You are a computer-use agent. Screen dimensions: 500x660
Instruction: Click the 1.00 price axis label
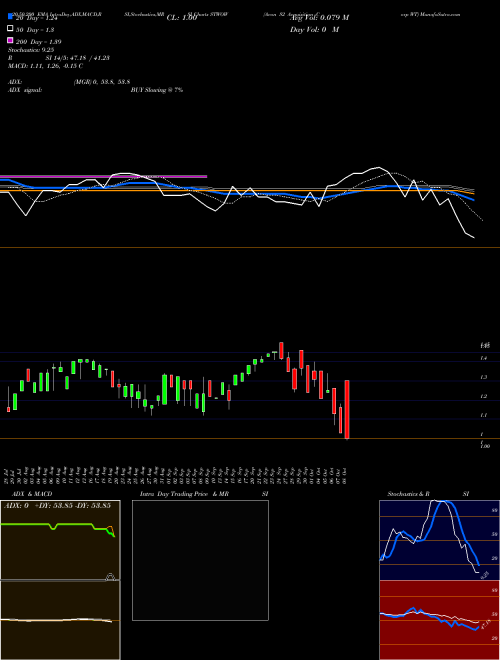(x=485, y=446)
